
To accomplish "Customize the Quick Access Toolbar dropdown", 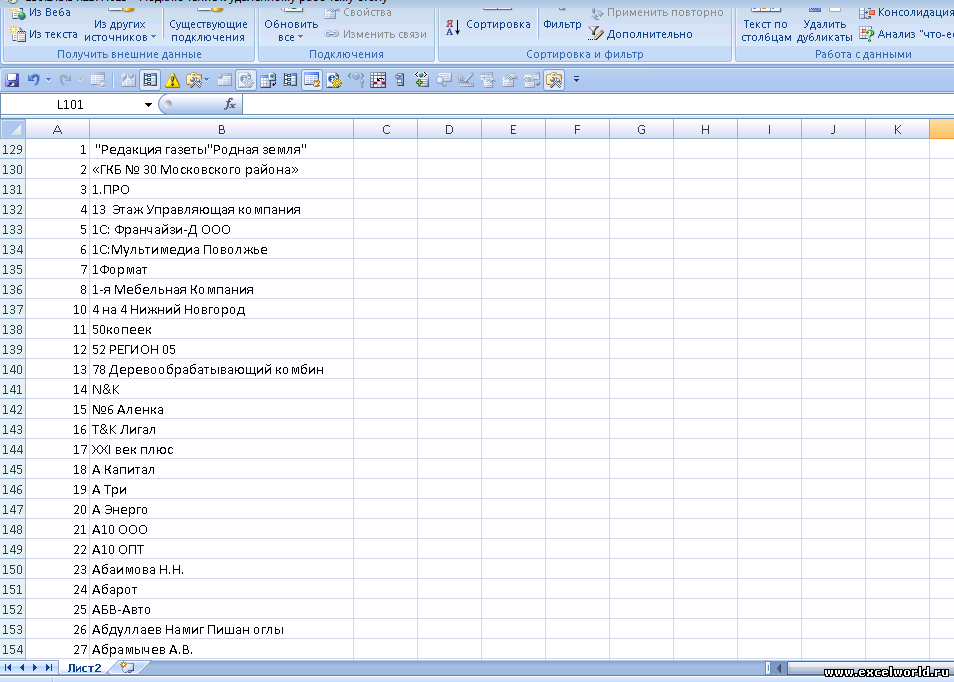I will pyautogui.click(x=576, y=80).
